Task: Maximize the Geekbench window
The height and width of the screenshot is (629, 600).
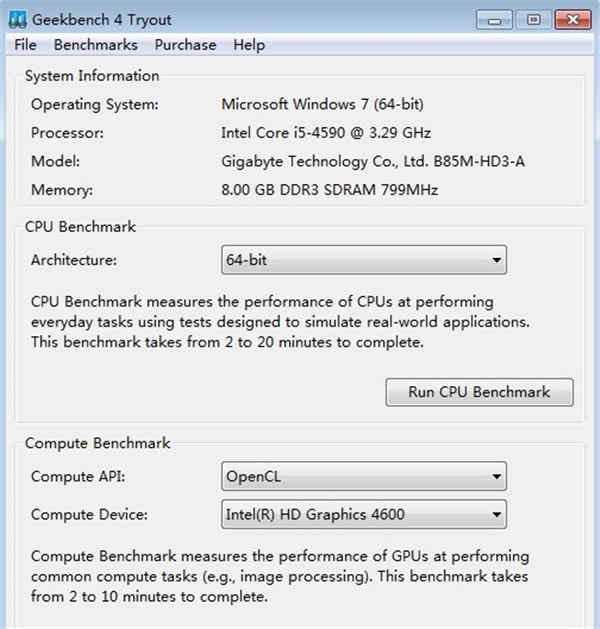Action: pos(532,18)
